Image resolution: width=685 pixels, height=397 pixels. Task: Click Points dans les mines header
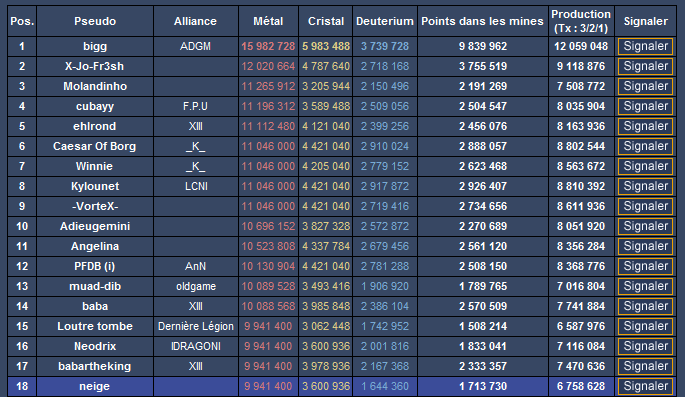(482, 21)
